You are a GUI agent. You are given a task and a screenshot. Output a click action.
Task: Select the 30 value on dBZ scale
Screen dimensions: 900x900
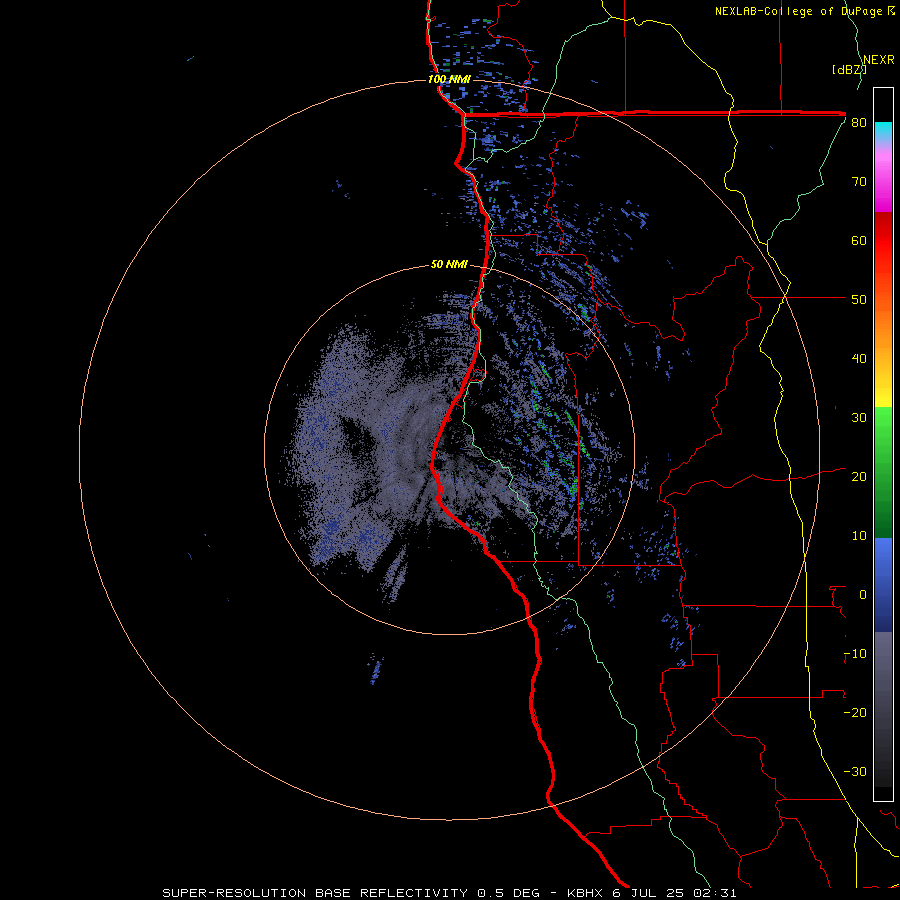point(859,418)
